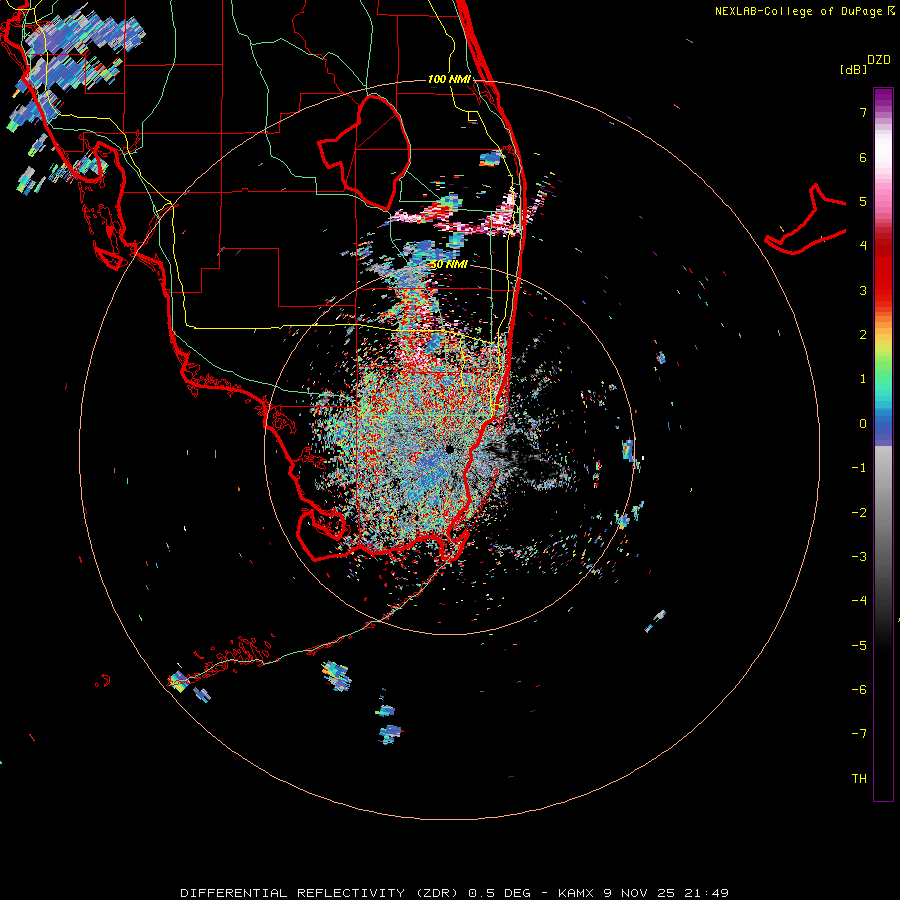
Task: Click the TH threshold label on the scale
Action: 859,779
